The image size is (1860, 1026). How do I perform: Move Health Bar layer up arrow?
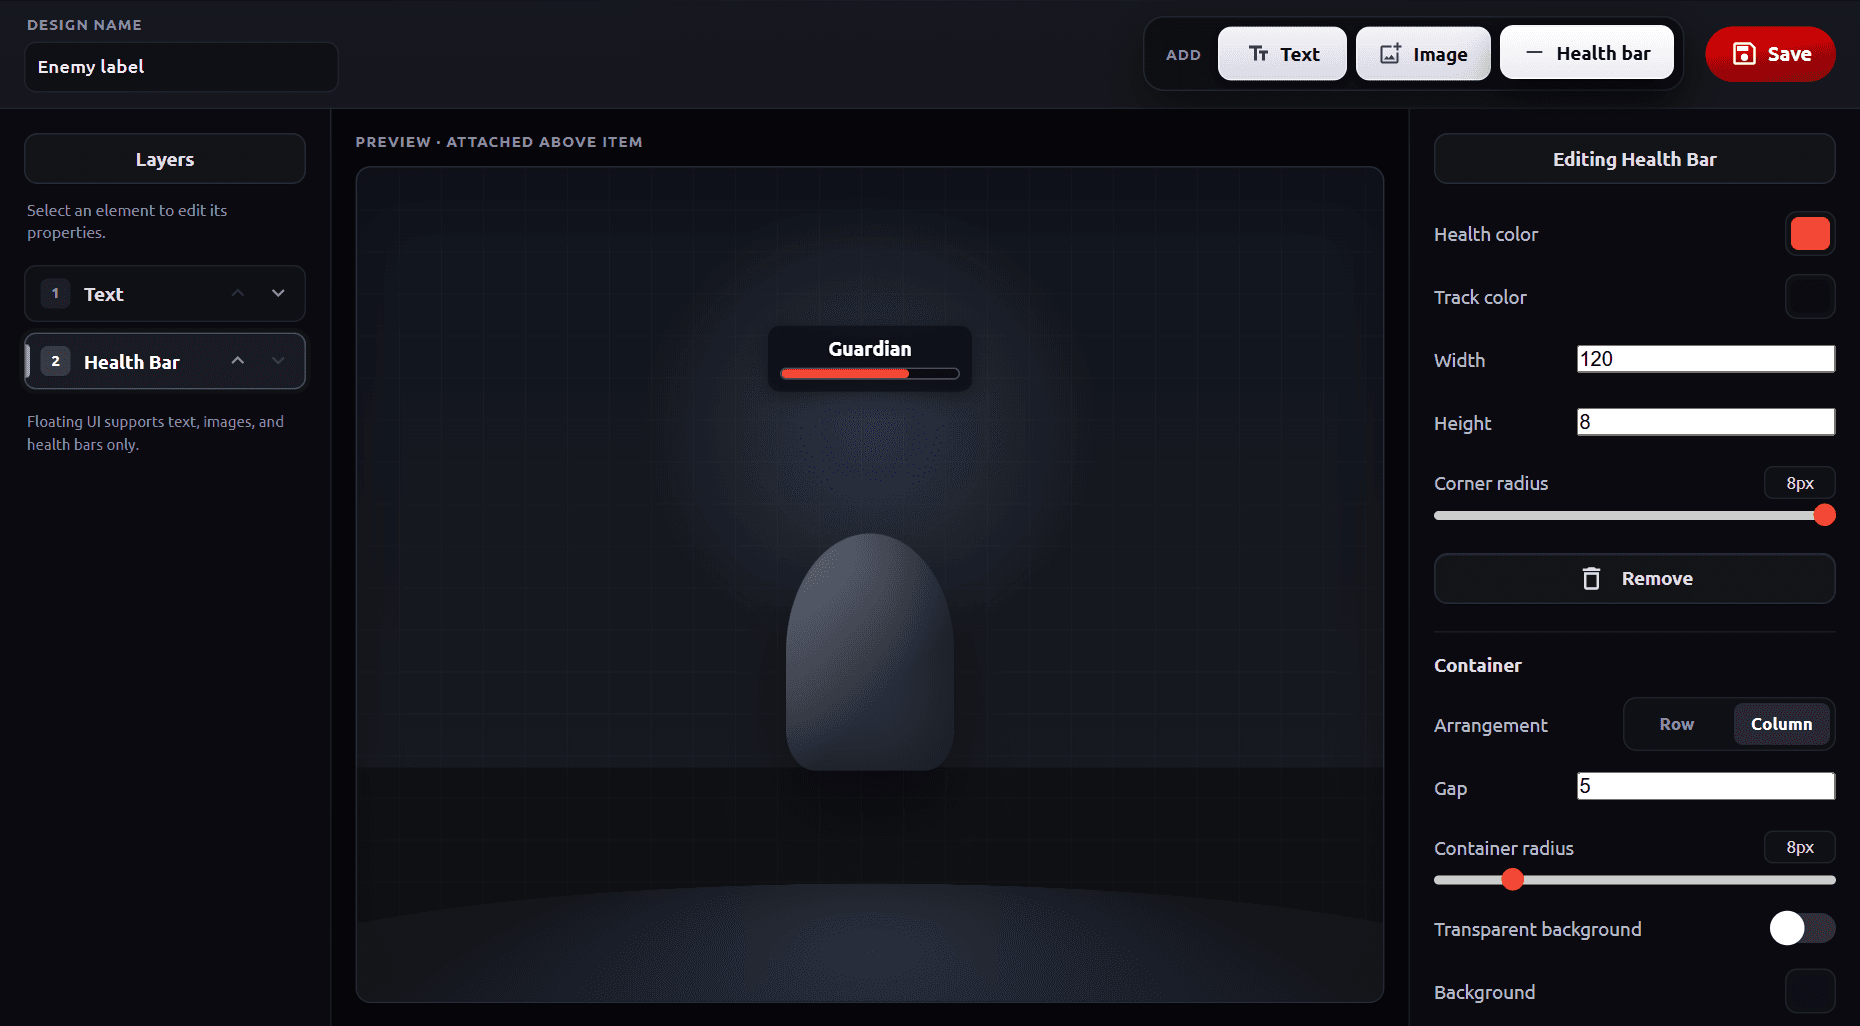(238, 360)
